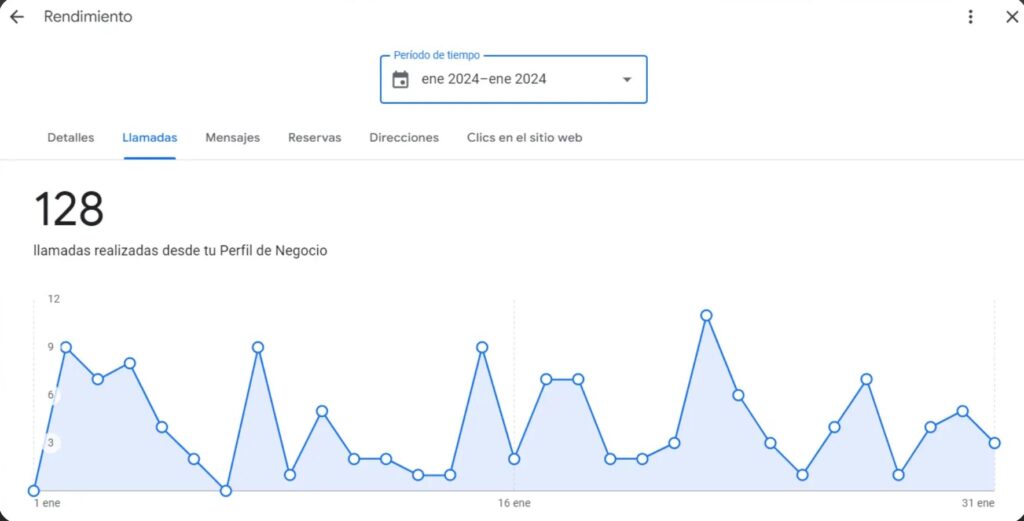The width and height of the screenshot is (1024, 521).
Task: Select the 'ene 2024–ene 2024' period value
Action: coord(484,80)
